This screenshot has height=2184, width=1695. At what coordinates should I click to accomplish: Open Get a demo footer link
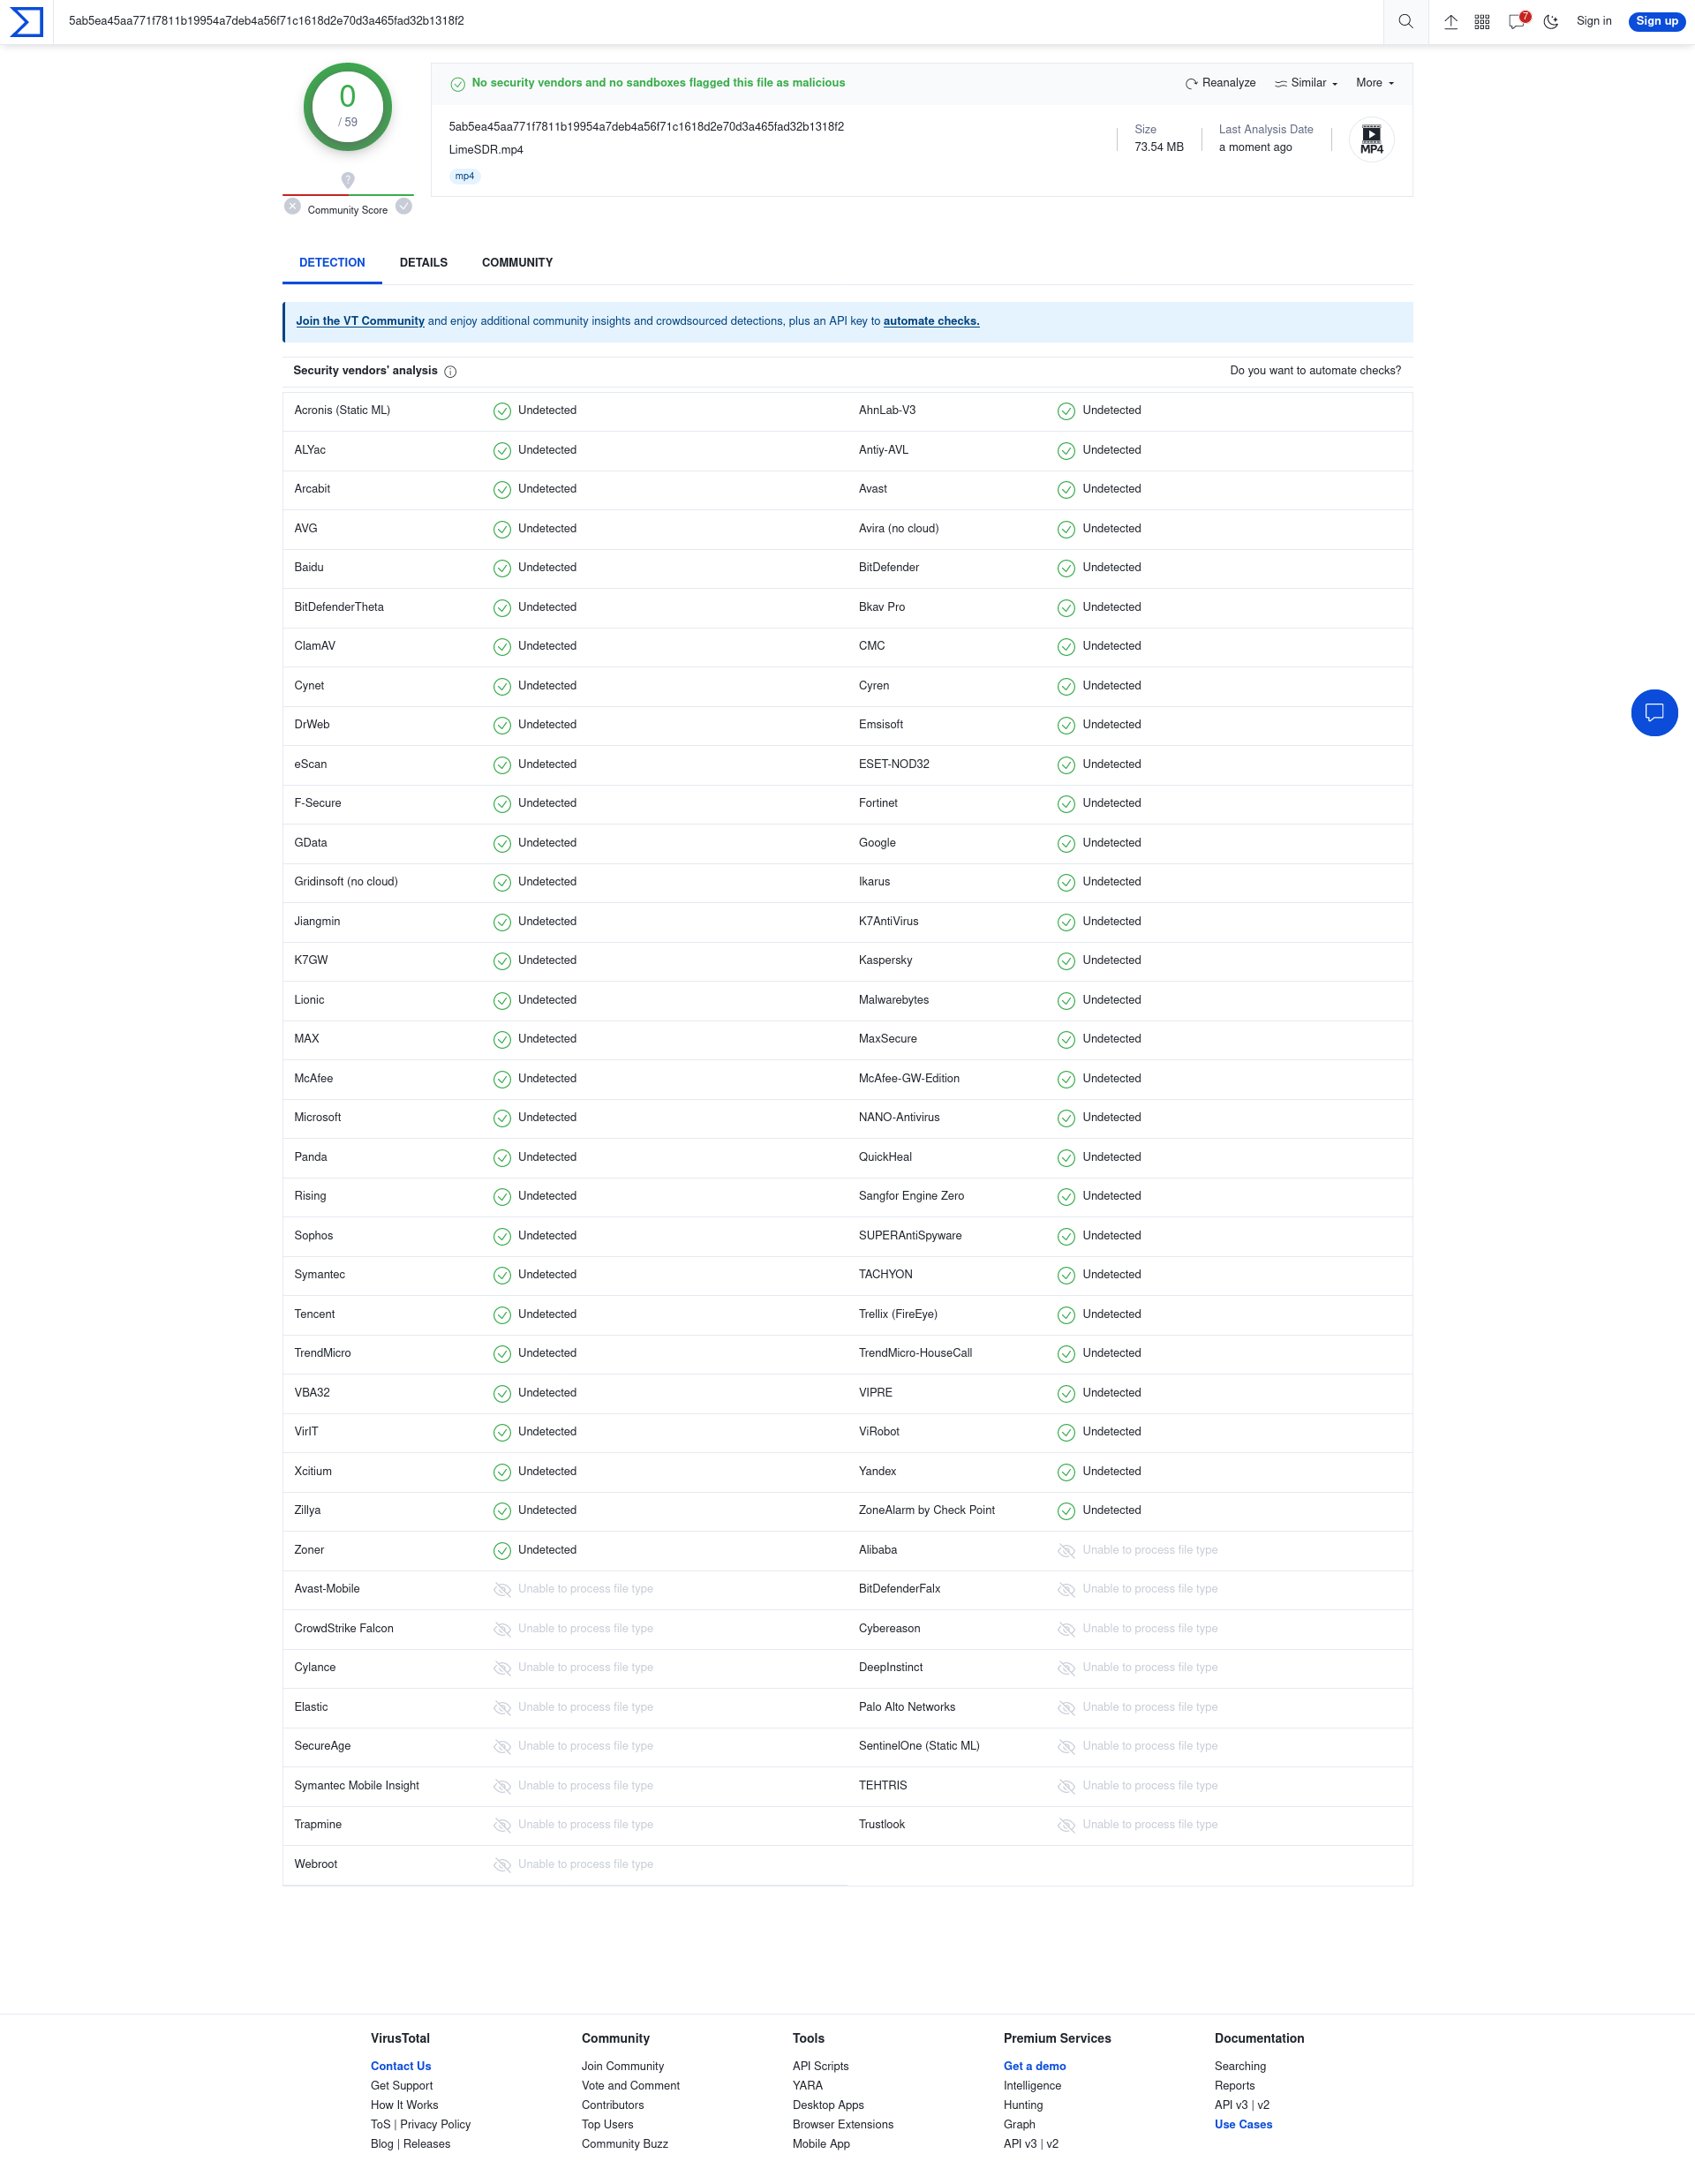[1034, 2066]
